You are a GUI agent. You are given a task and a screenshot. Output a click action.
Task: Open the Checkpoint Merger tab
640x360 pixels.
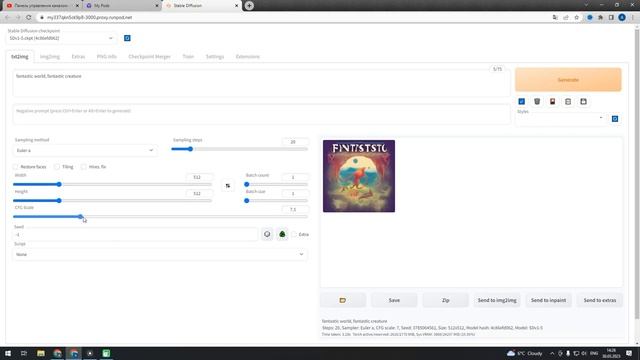click(x=149, y=57)
